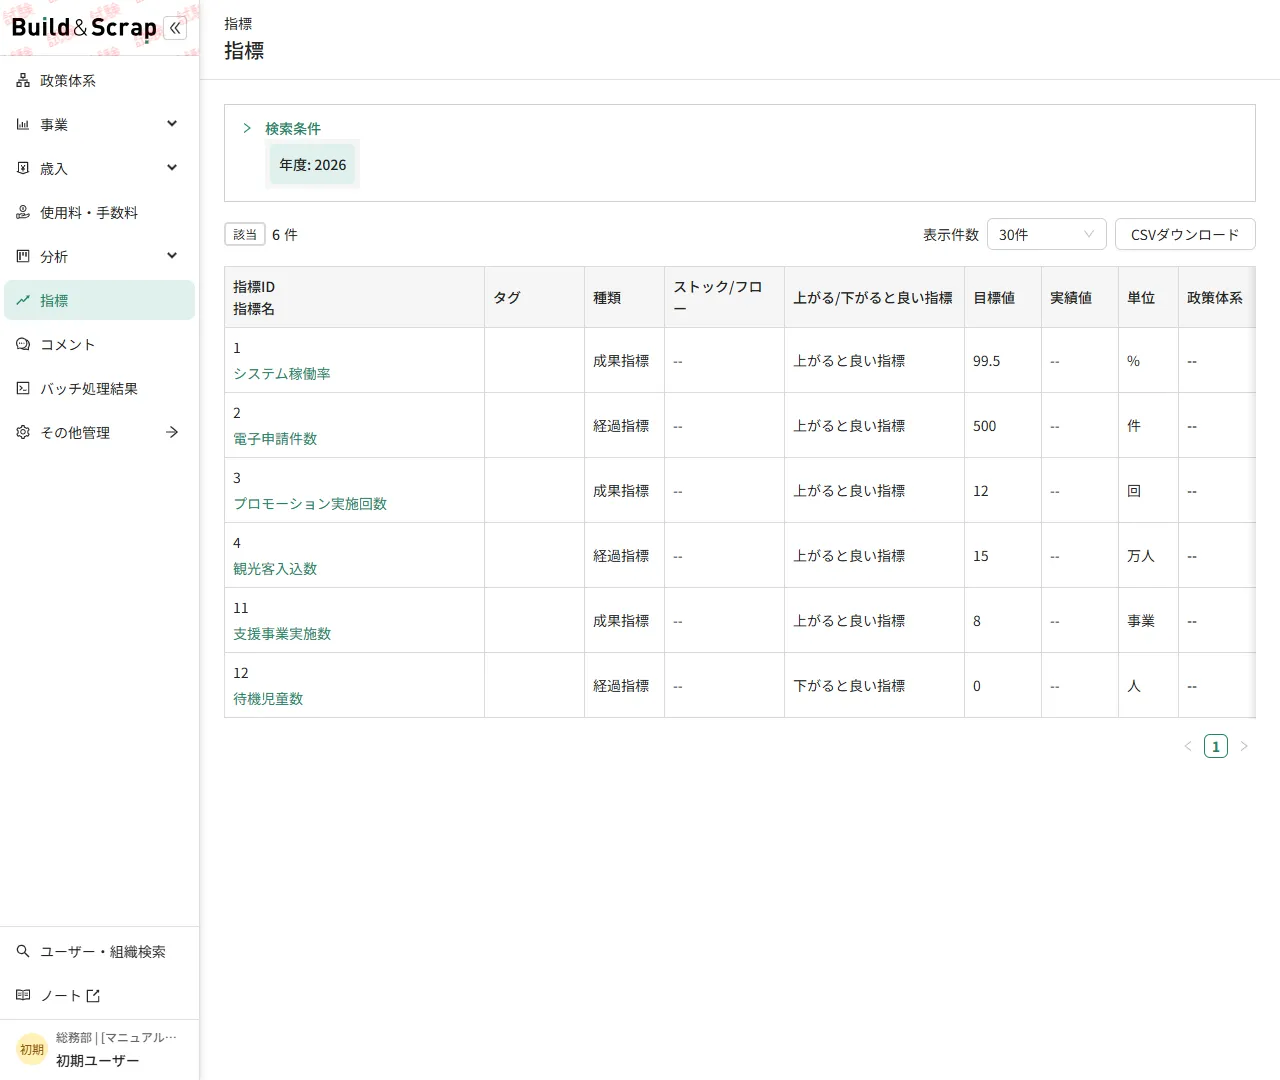Click the Build&Scrap logo

[x=84, y=28]
